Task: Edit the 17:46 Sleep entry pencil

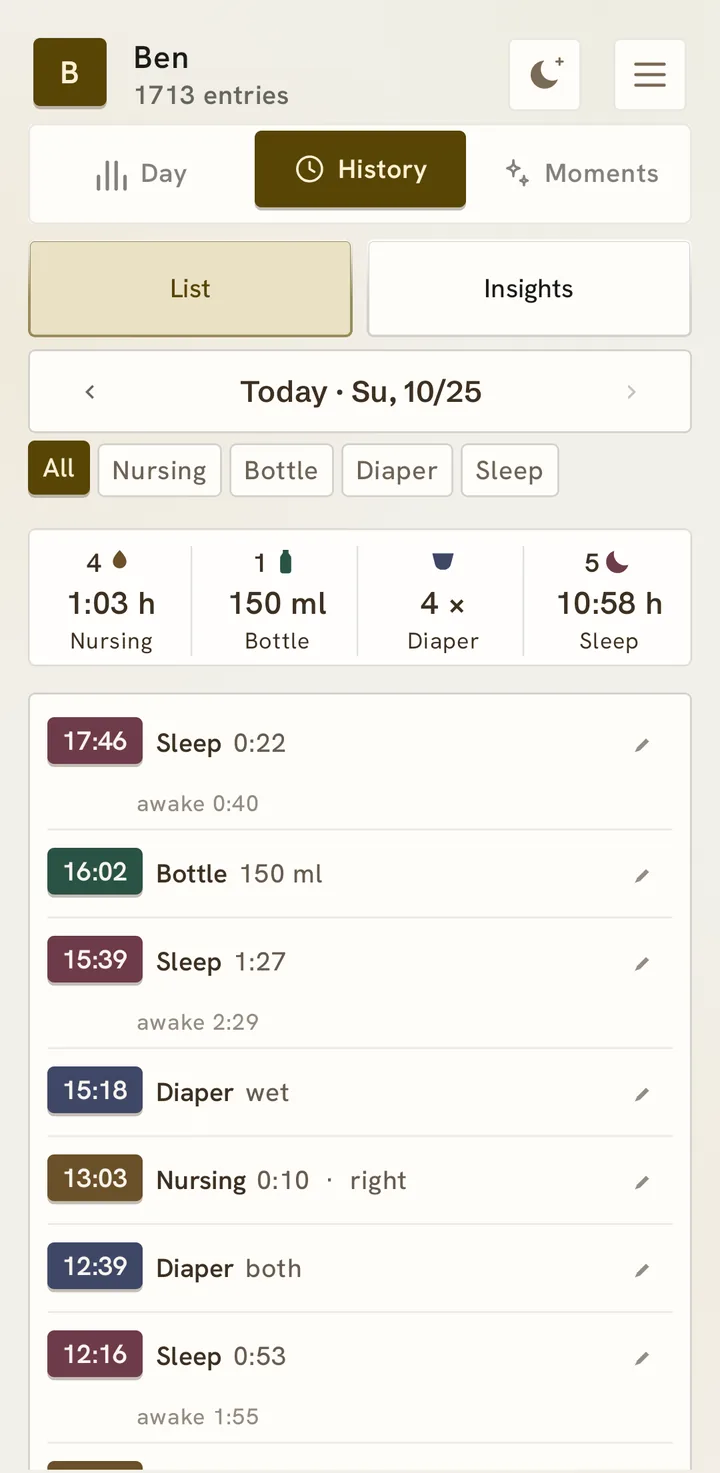Action: [642, 744]
